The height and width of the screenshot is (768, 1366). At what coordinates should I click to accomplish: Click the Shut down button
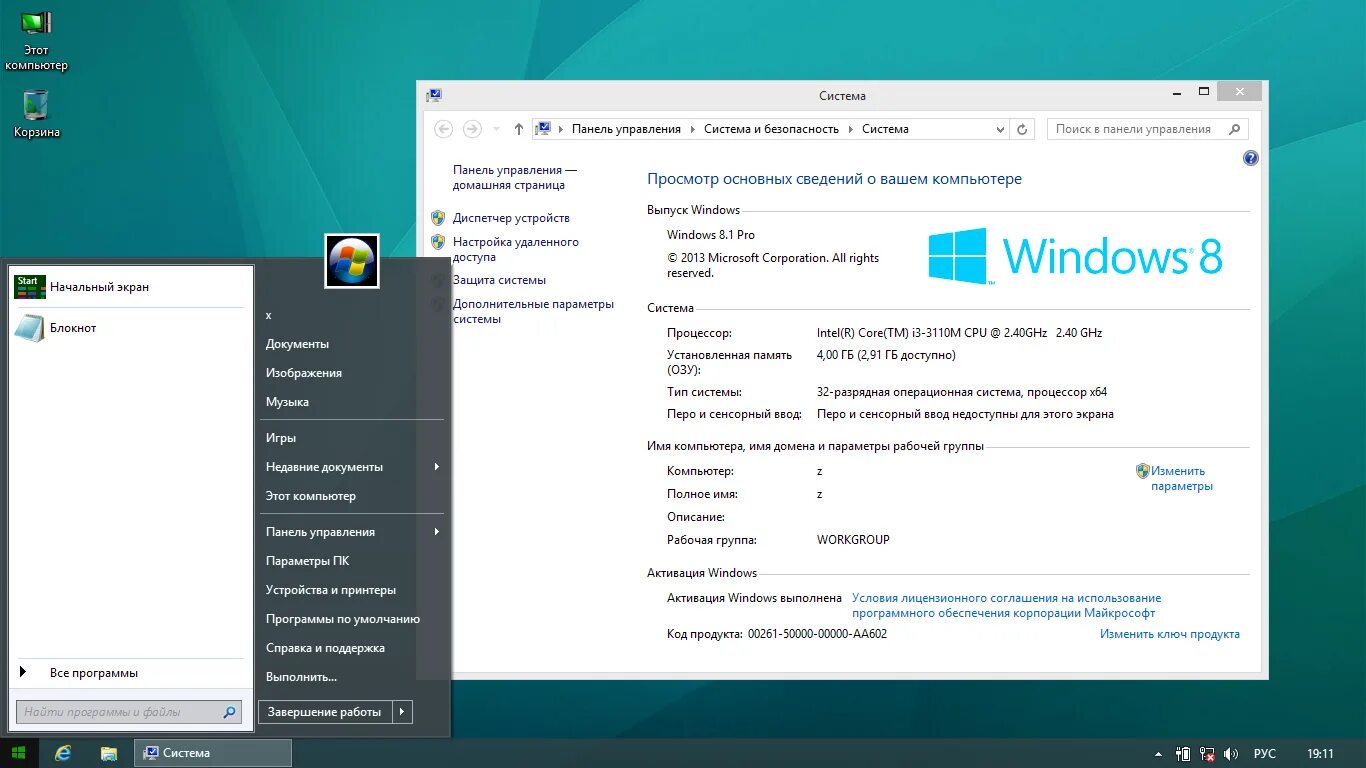click(325, 712)
